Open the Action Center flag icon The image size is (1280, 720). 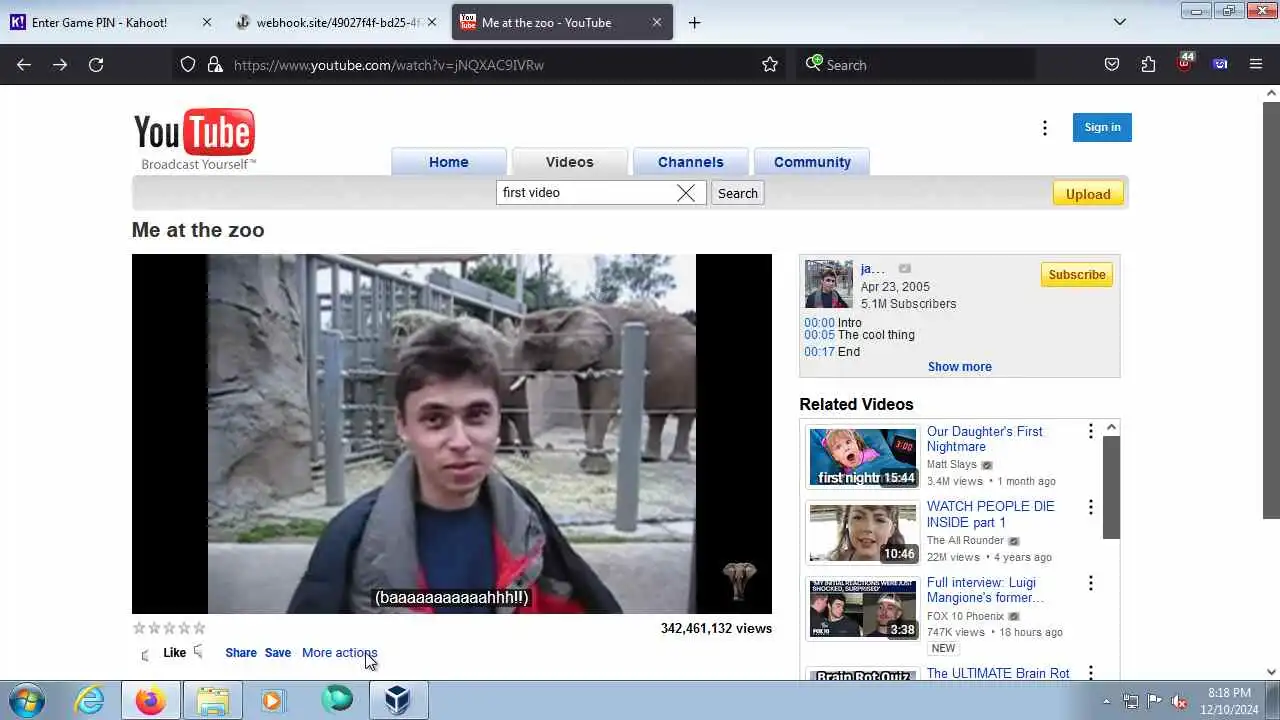pyautogui.click(x=1155, y=701)
